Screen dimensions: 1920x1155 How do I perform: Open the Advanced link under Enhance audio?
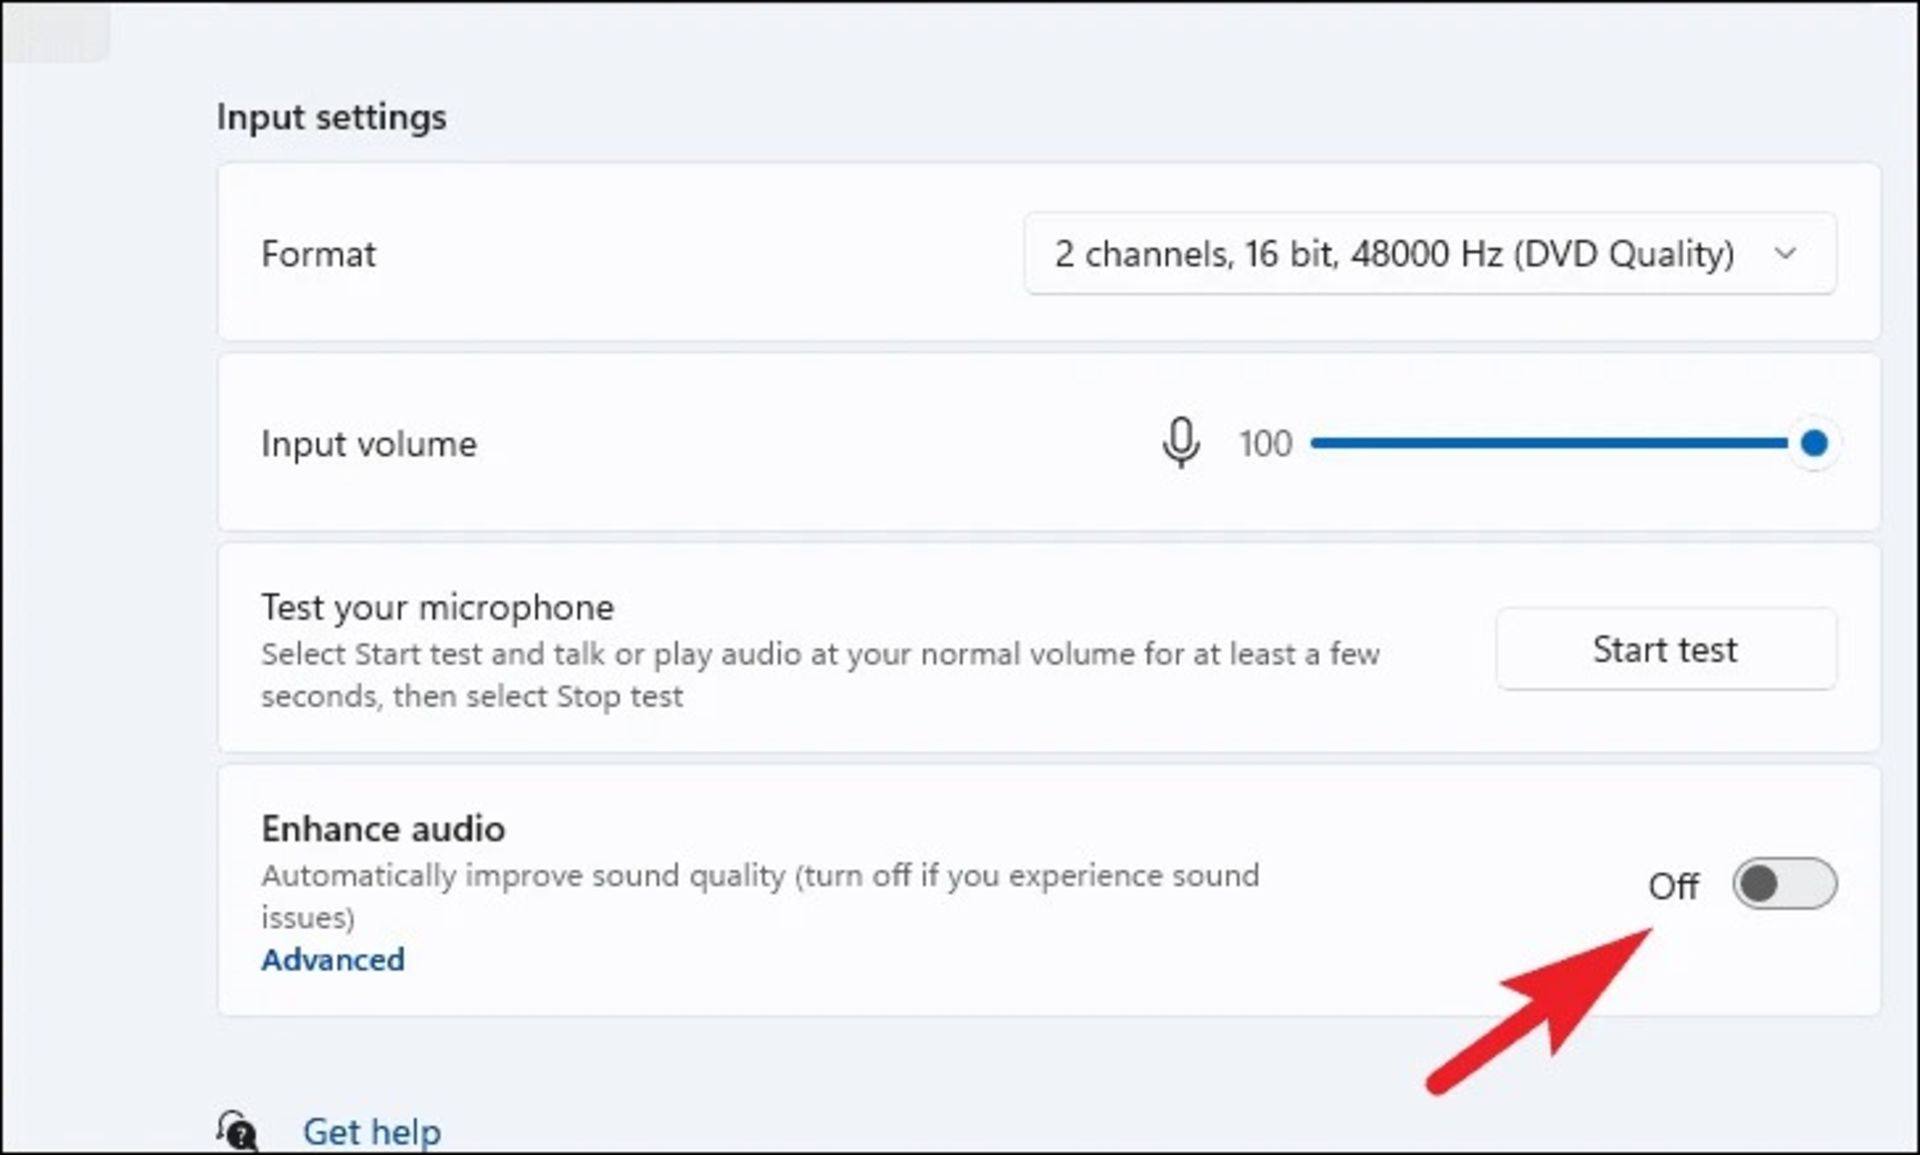(x=333, y=960)
